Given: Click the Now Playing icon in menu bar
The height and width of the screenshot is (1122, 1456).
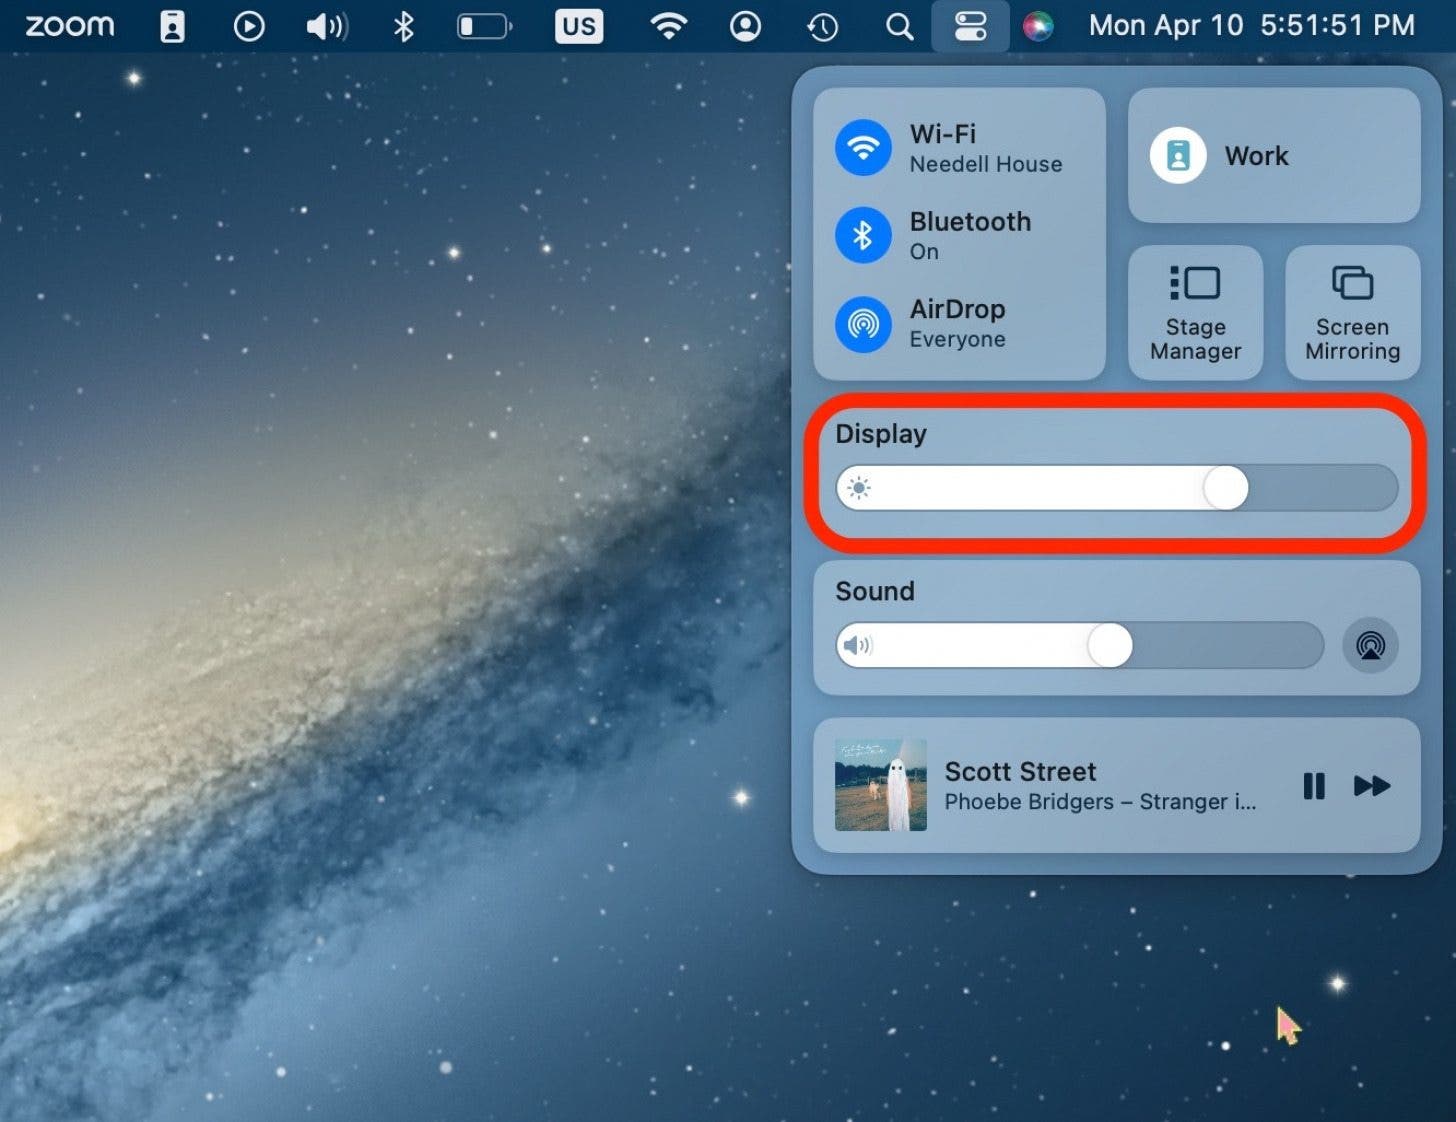Looking at the screenshot, I should (249, 26).
